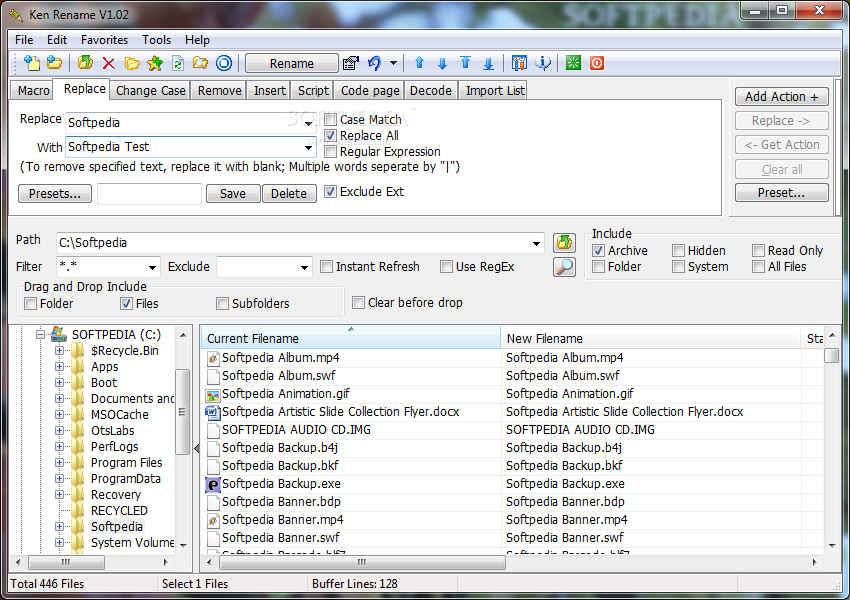Click the open folders toolbar icon
The image size is (850, 600).
click(x=132, y=63)
